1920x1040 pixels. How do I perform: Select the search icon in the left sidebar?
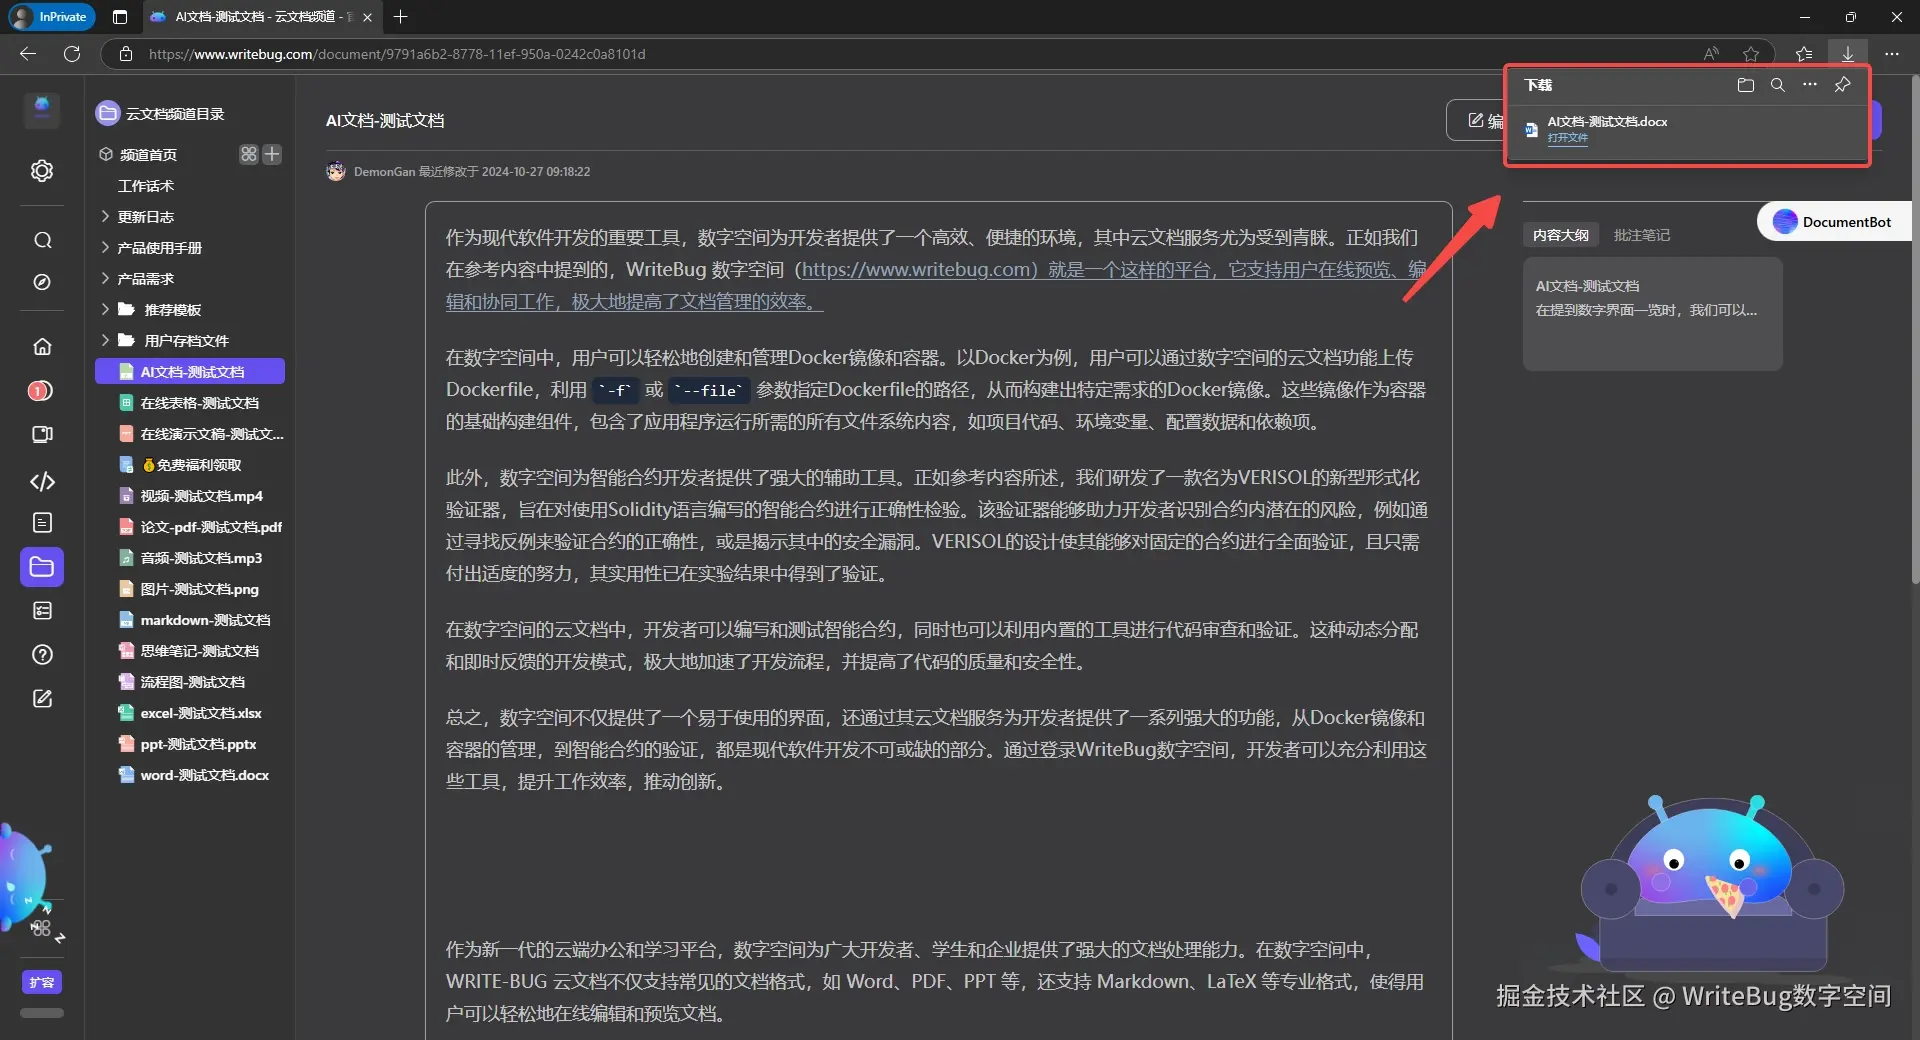click(x=41, y=240)
